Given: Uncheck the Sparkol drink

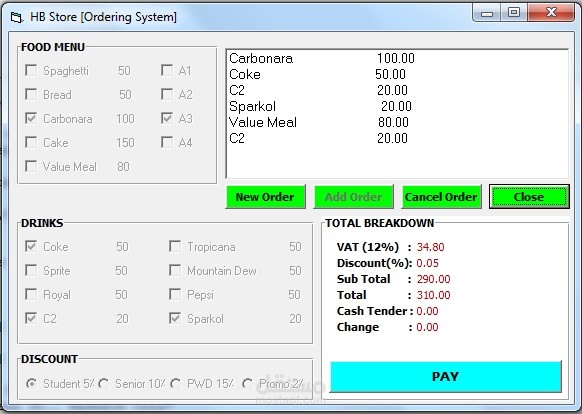Looking at the screenshot, I should (175, 318).
